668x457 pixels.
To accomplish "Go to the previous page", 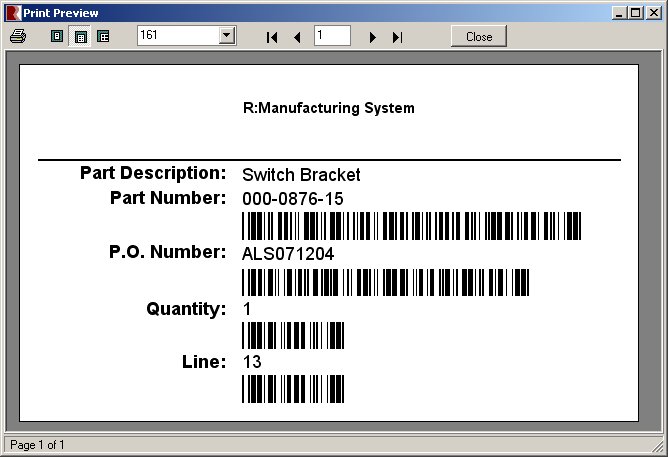I will click(x=297, y=37).
